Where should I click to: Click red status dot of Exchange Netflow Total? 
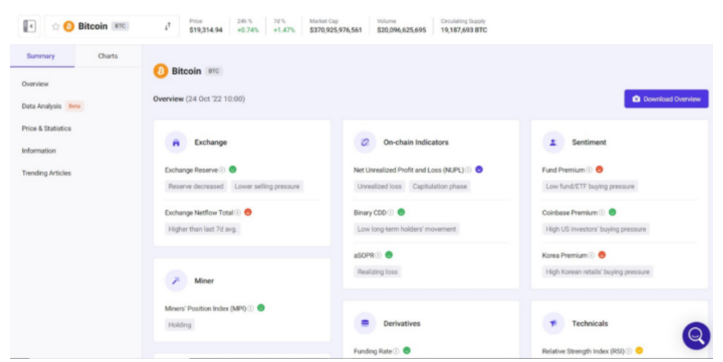[248, 212]
